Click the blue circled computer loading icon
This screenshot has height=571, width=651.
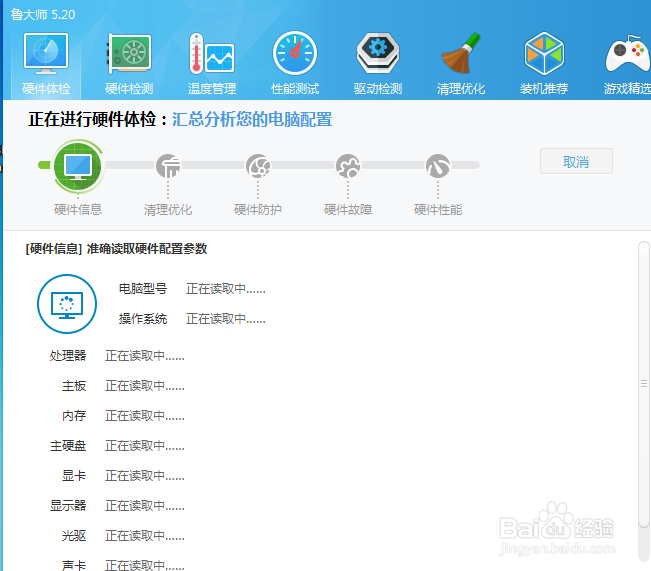click(67, 304)
